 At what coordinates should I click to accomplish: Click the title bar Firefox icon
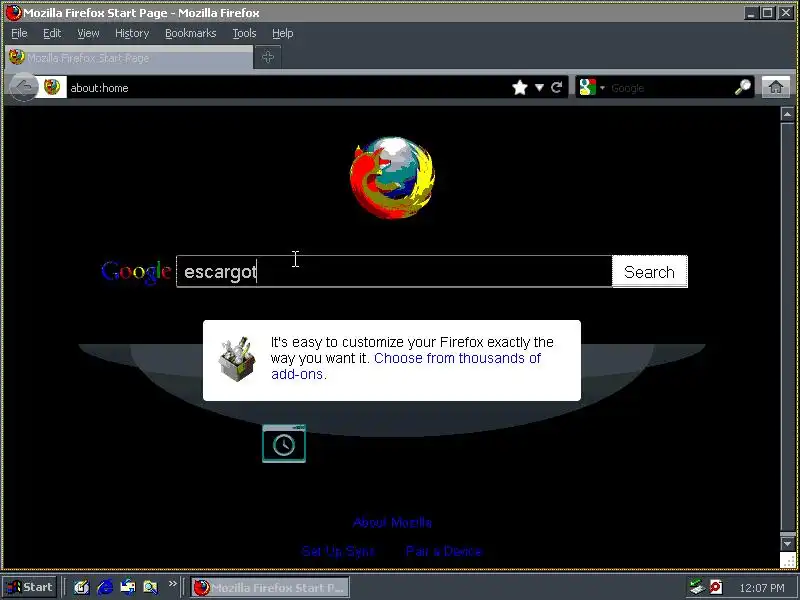(x=13, y=13)
